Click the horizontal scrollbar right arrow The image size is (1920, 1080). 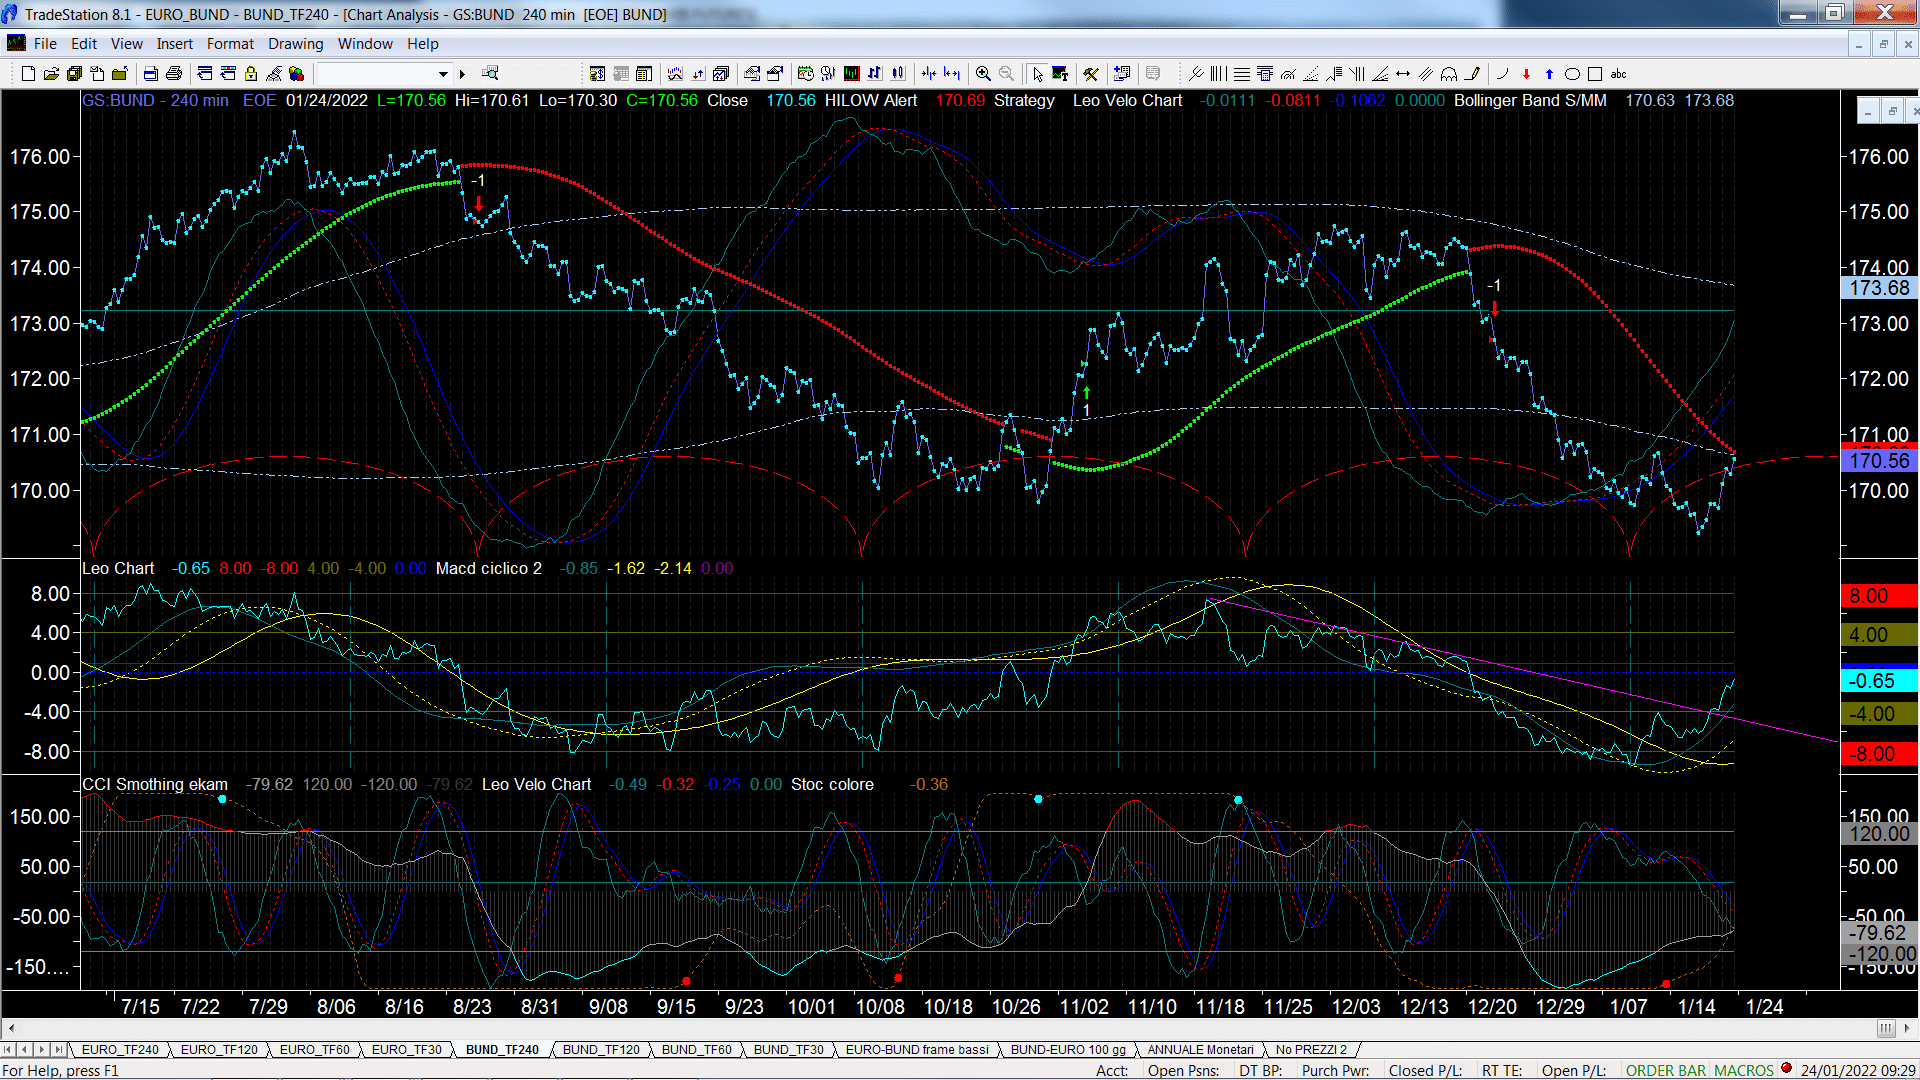click(1907, 1028)
